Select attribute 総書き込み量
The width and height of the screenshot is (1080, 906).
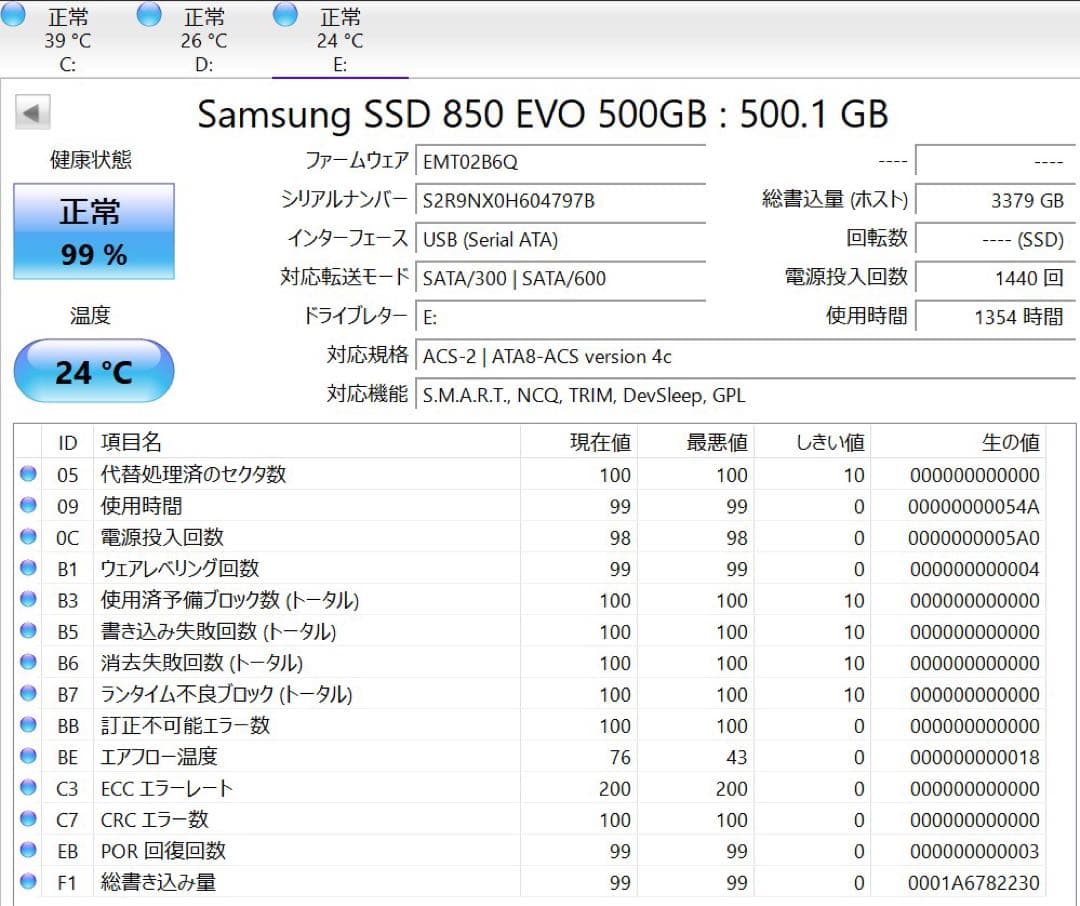[x=158, y=882]
